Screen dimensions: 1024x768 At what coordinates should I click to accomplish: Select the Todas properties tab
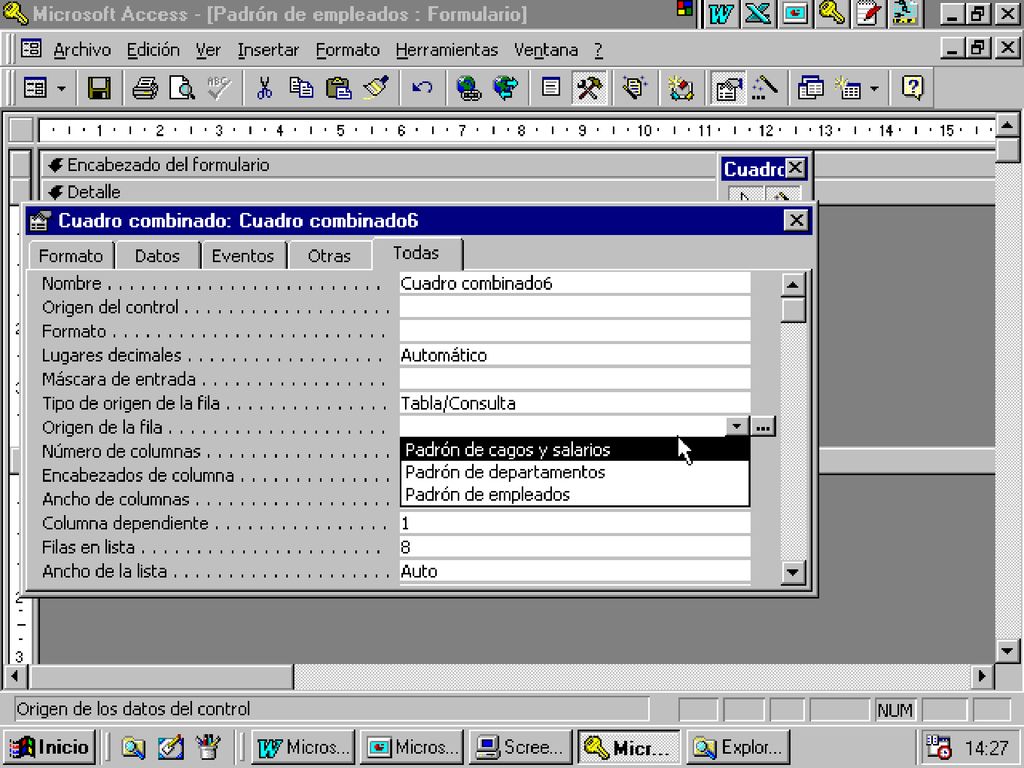[x=416, y=253]
